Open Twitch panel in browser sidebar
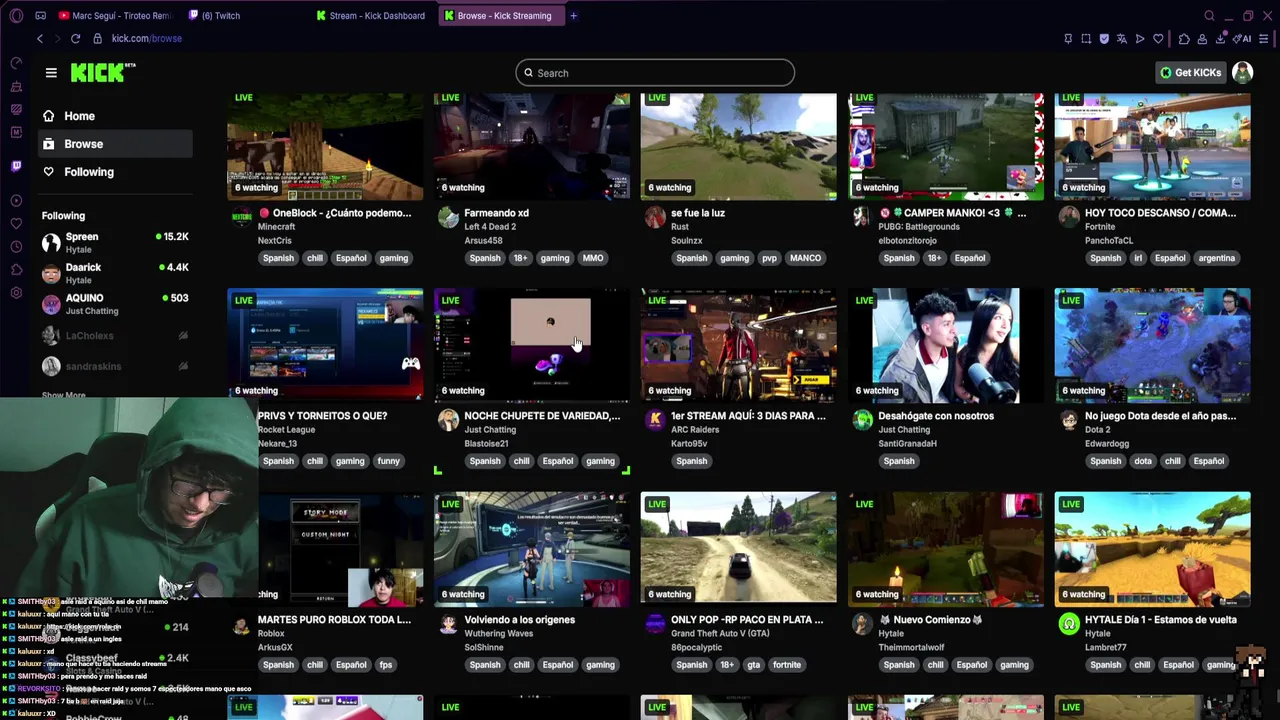The width and height of the screenshot is (1280, 720). 16,166
